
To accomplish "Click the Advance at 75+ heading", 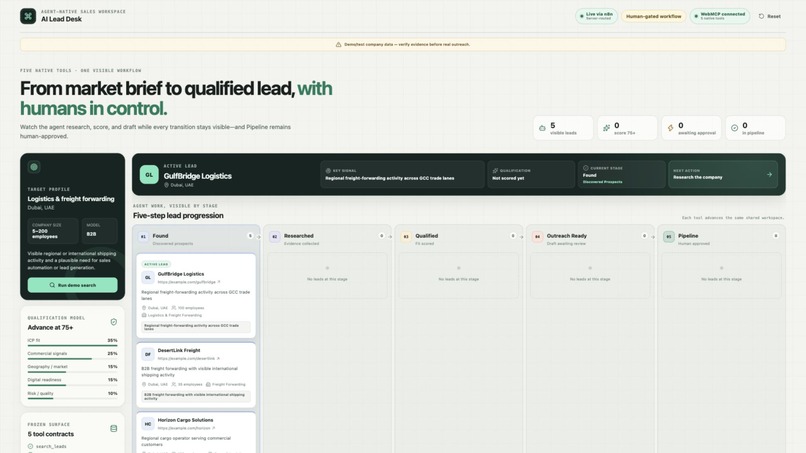I will [x=50, y=328].
